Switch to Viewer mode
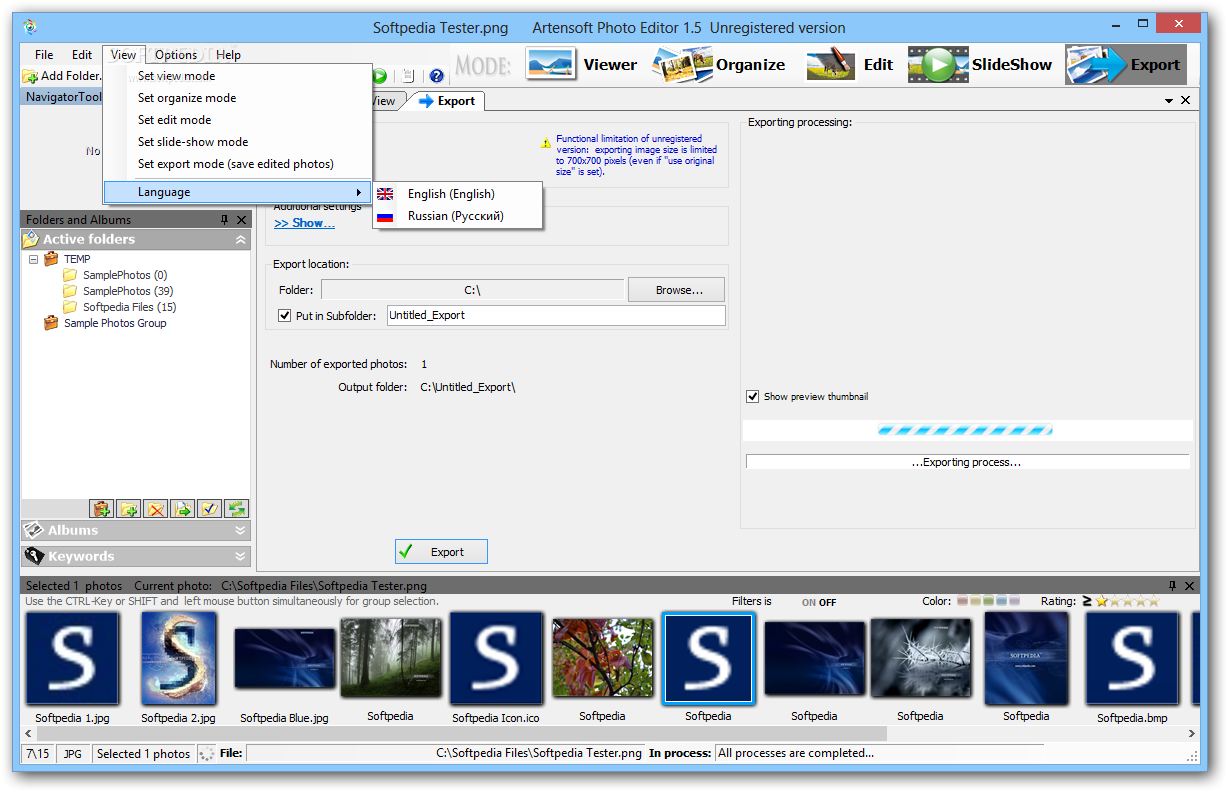 coord(581,65)
